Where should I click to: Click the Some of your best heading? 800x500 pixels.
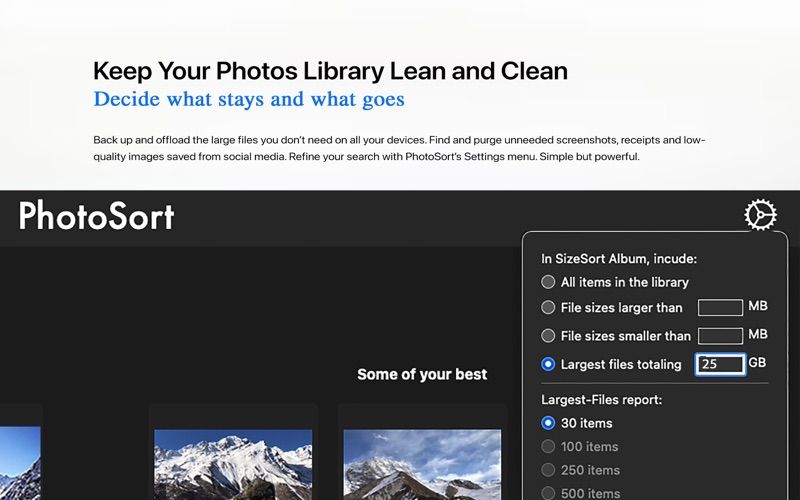click(x=422, y=374)
